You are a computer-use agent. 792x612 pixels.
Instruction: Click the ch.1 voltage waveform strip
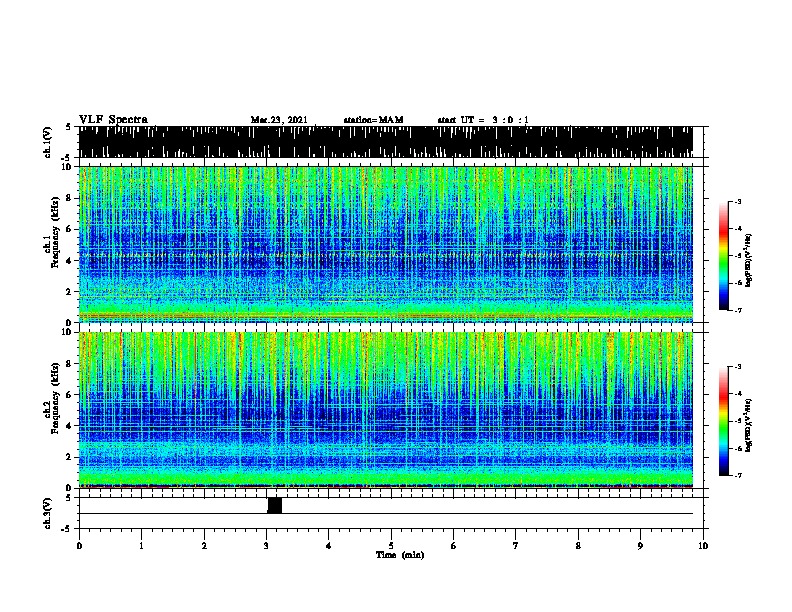386,142
